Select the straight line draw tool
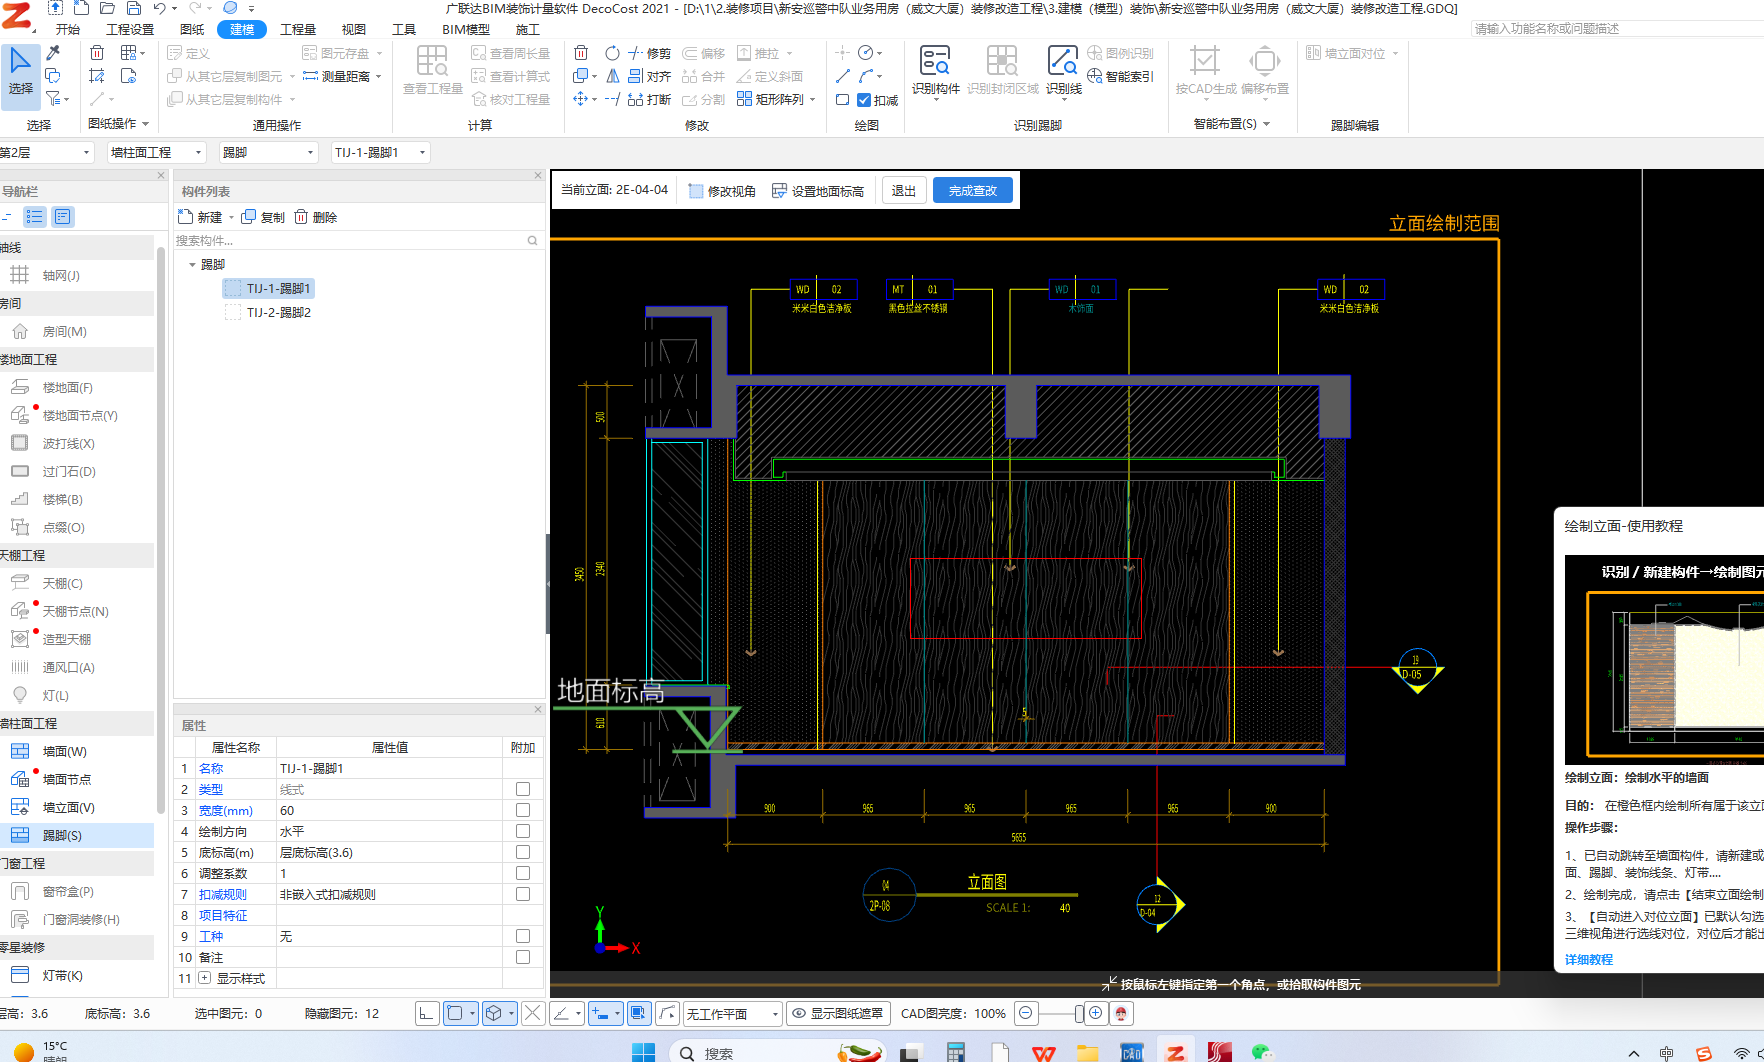Image resolution: width=1764 pixels, height=1062 pixels. [842, 76]
